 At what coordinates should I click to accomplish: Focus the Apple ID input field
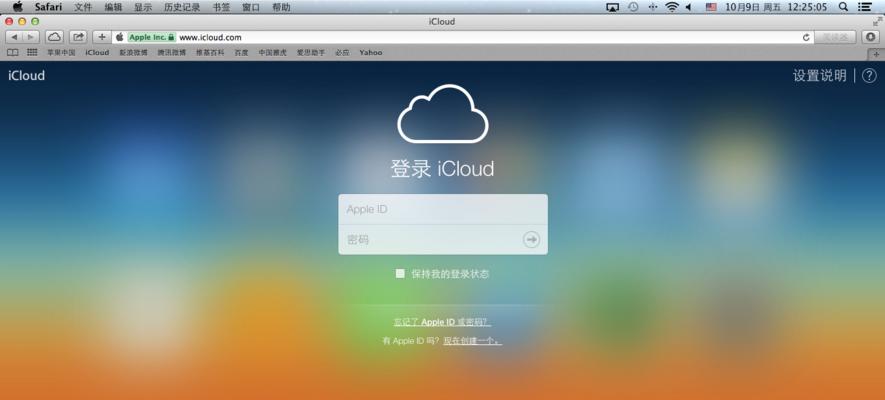point(443,209)
